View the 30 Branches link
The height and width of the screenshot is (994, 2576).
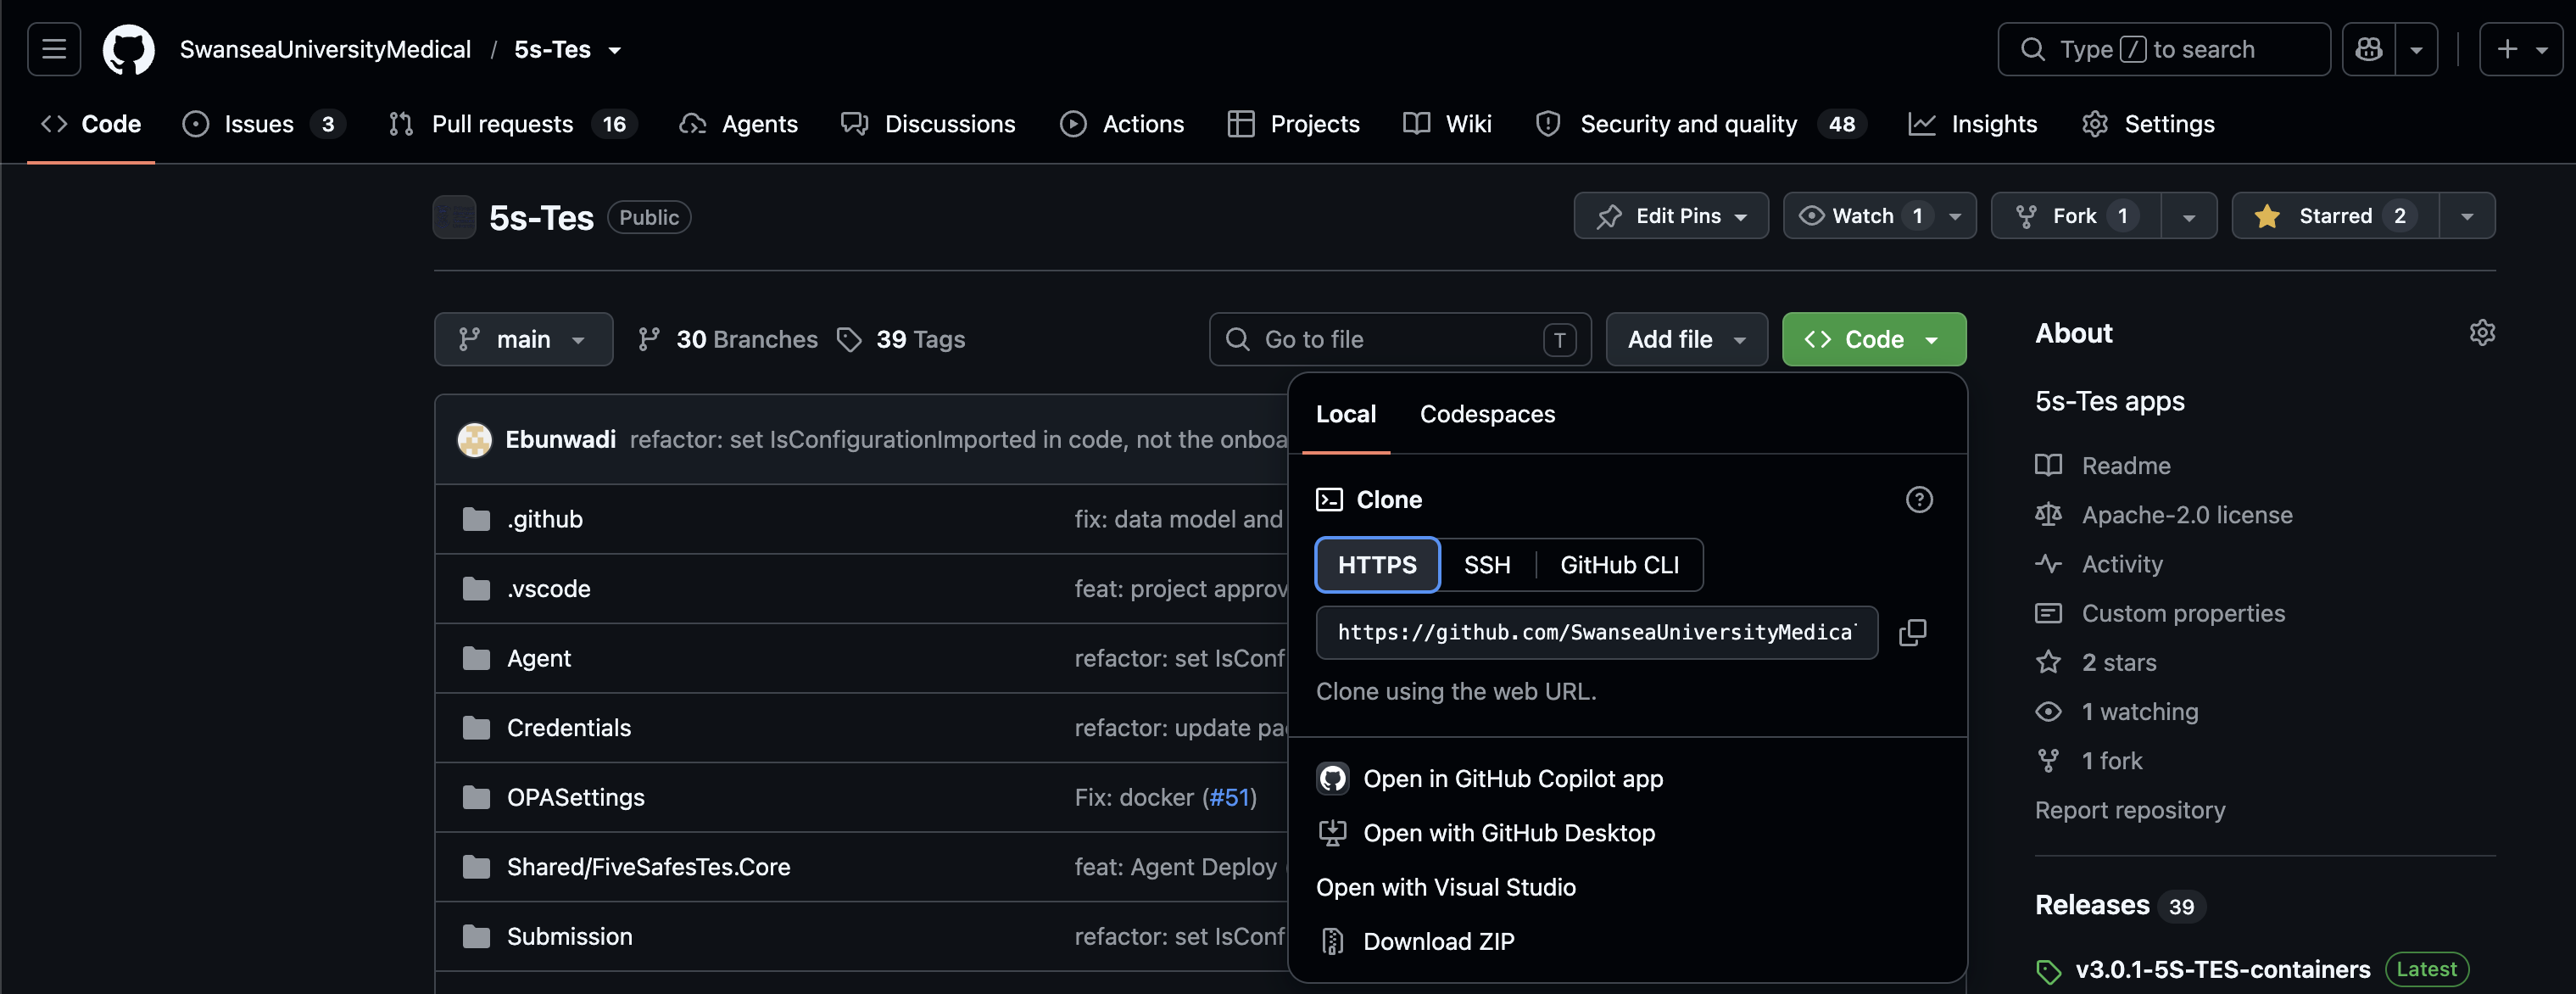pyautogui.click(x=728, y=340)
